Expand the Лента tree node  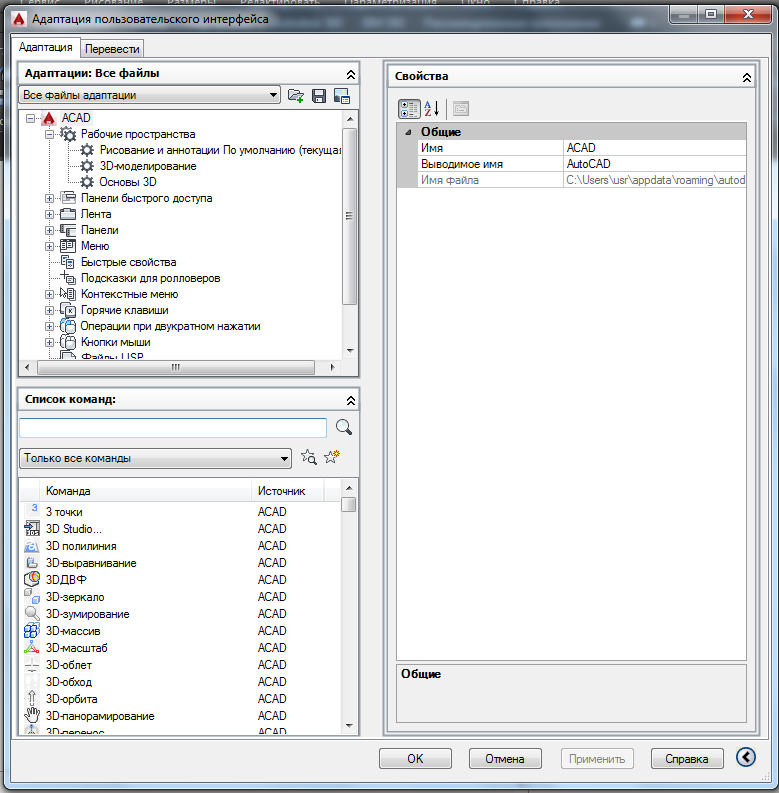coord(49,214)
